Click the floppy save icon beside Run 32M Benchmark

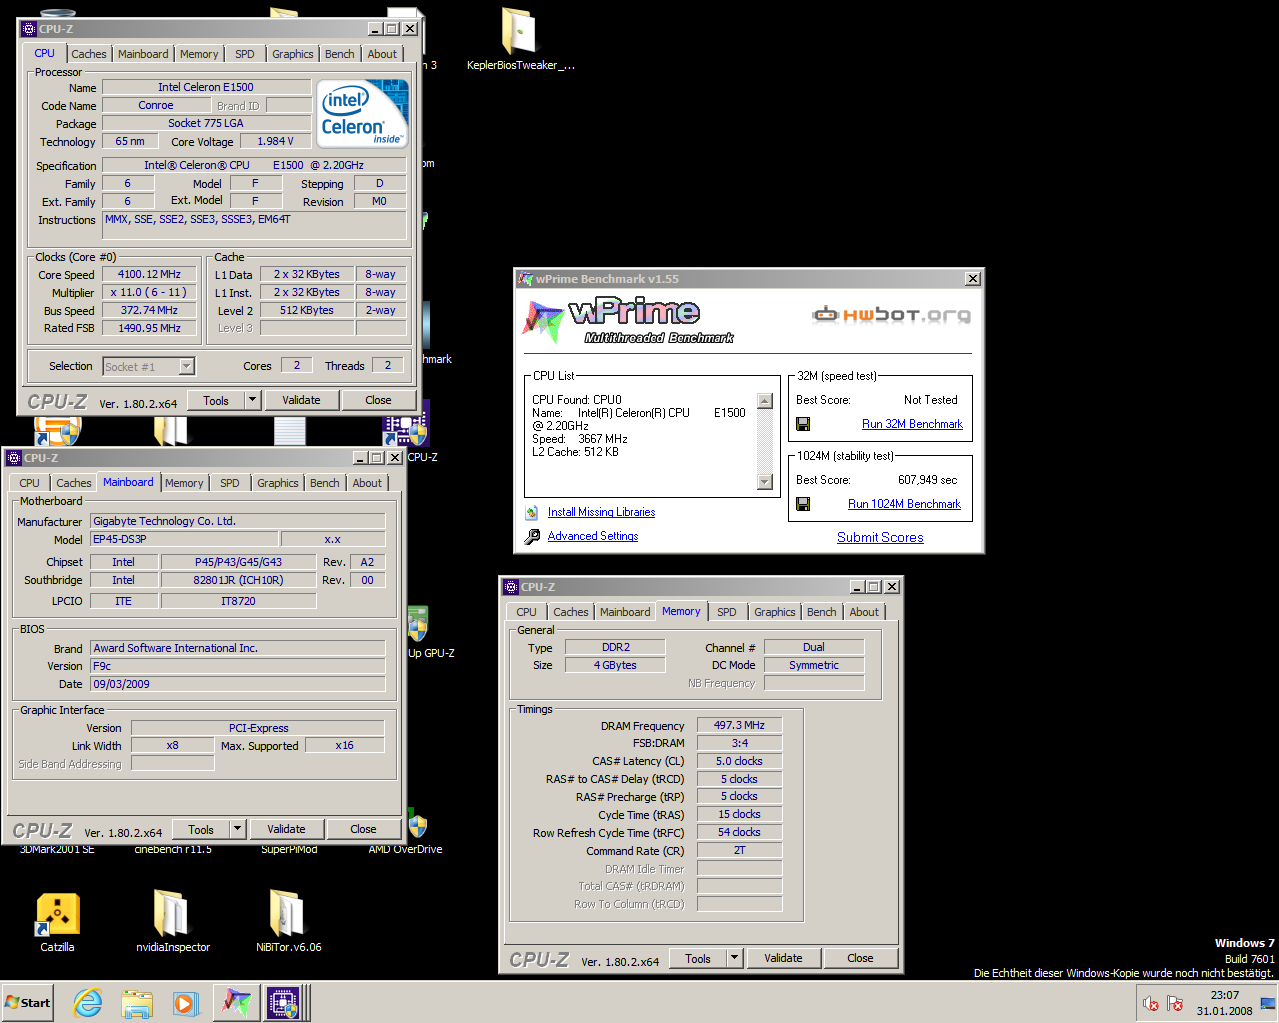(802, 424)
